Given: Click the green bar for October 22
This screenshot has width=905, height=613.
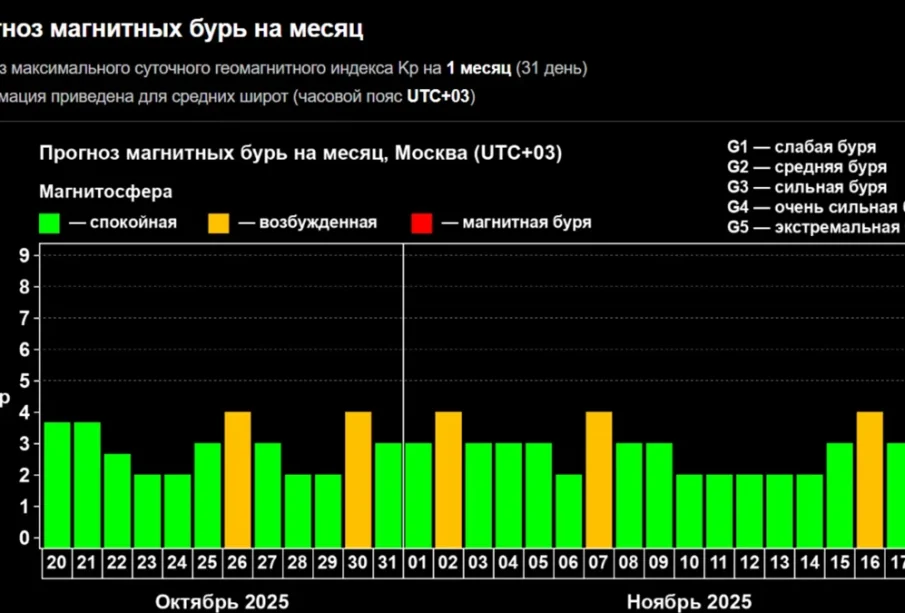Looking at the screenshot, I should tap(117, 498).
